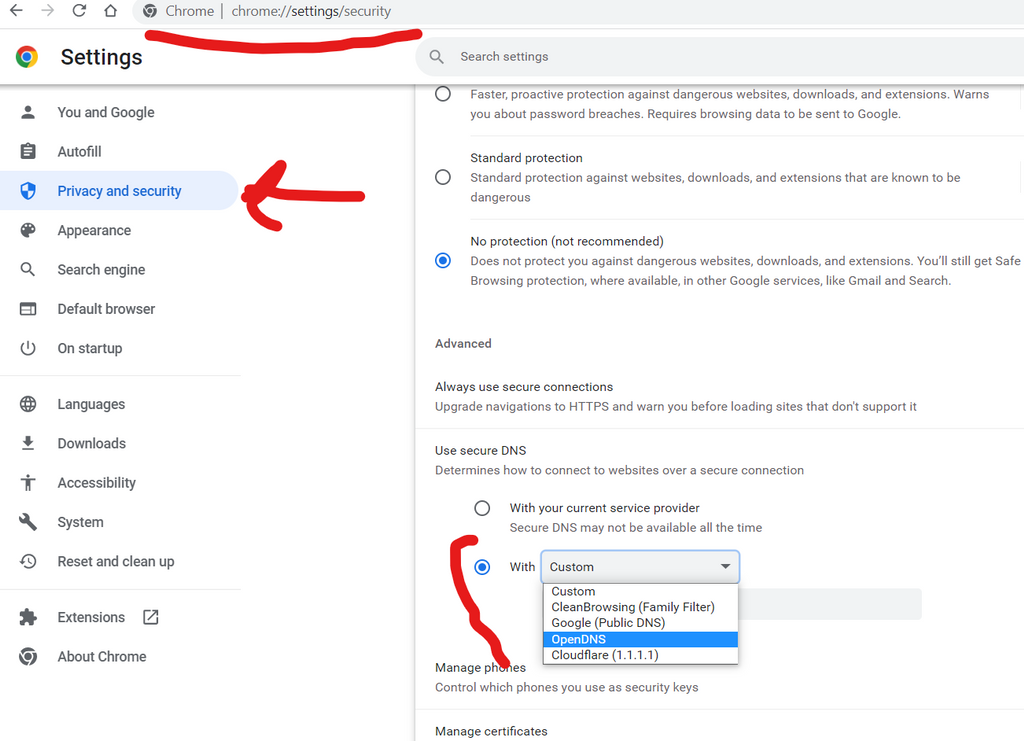Select the enhanced protection radio button
Image resolution: width=1024 pixels, height=741 pixels.
(x=443, y=94)
